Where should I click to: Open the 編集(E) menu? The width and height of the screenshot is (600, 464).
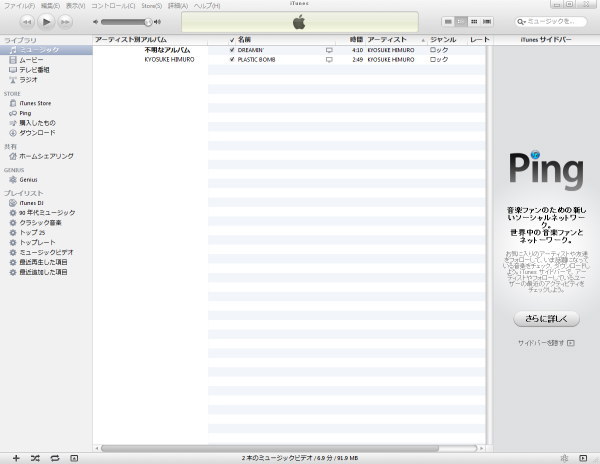(50, 6)
